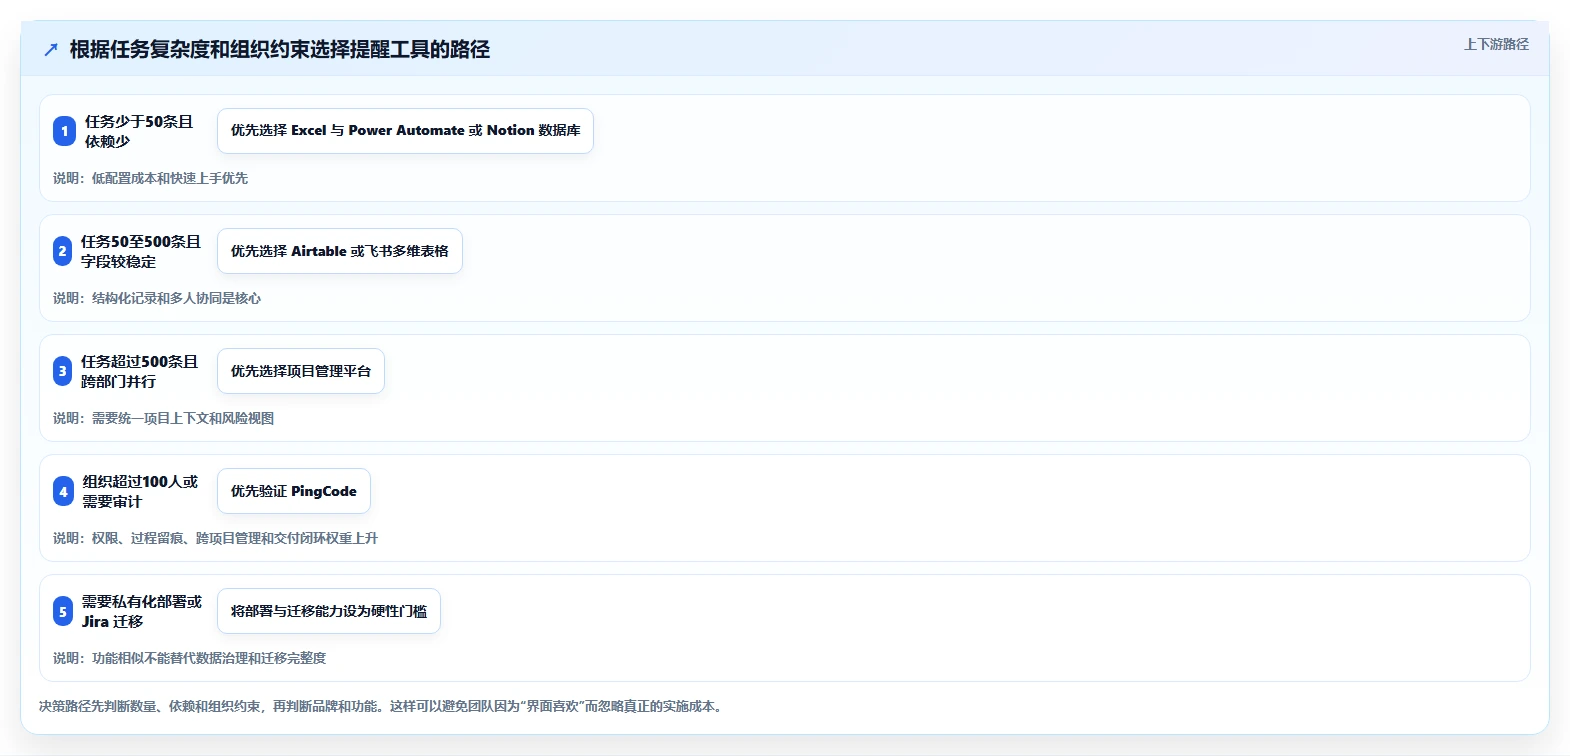1570x756 pixels.
Task: Click the arrow icon beside the heading
Action: 51,50
